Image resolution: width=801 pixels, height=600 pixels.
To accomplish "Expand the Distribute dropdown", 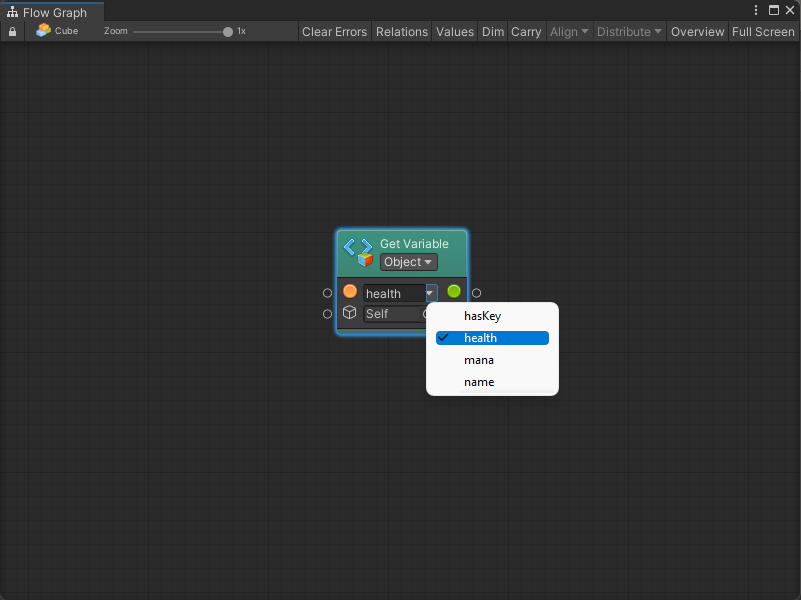I will pos(629,32).
